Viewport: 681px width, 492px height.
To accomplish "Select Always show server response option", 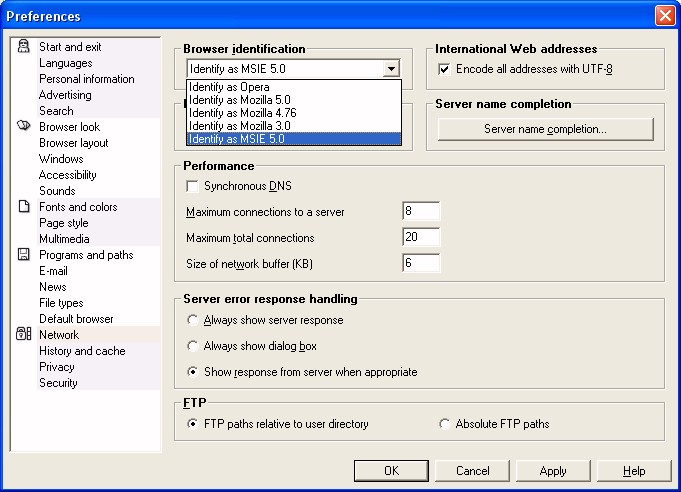I will [192, 320].
